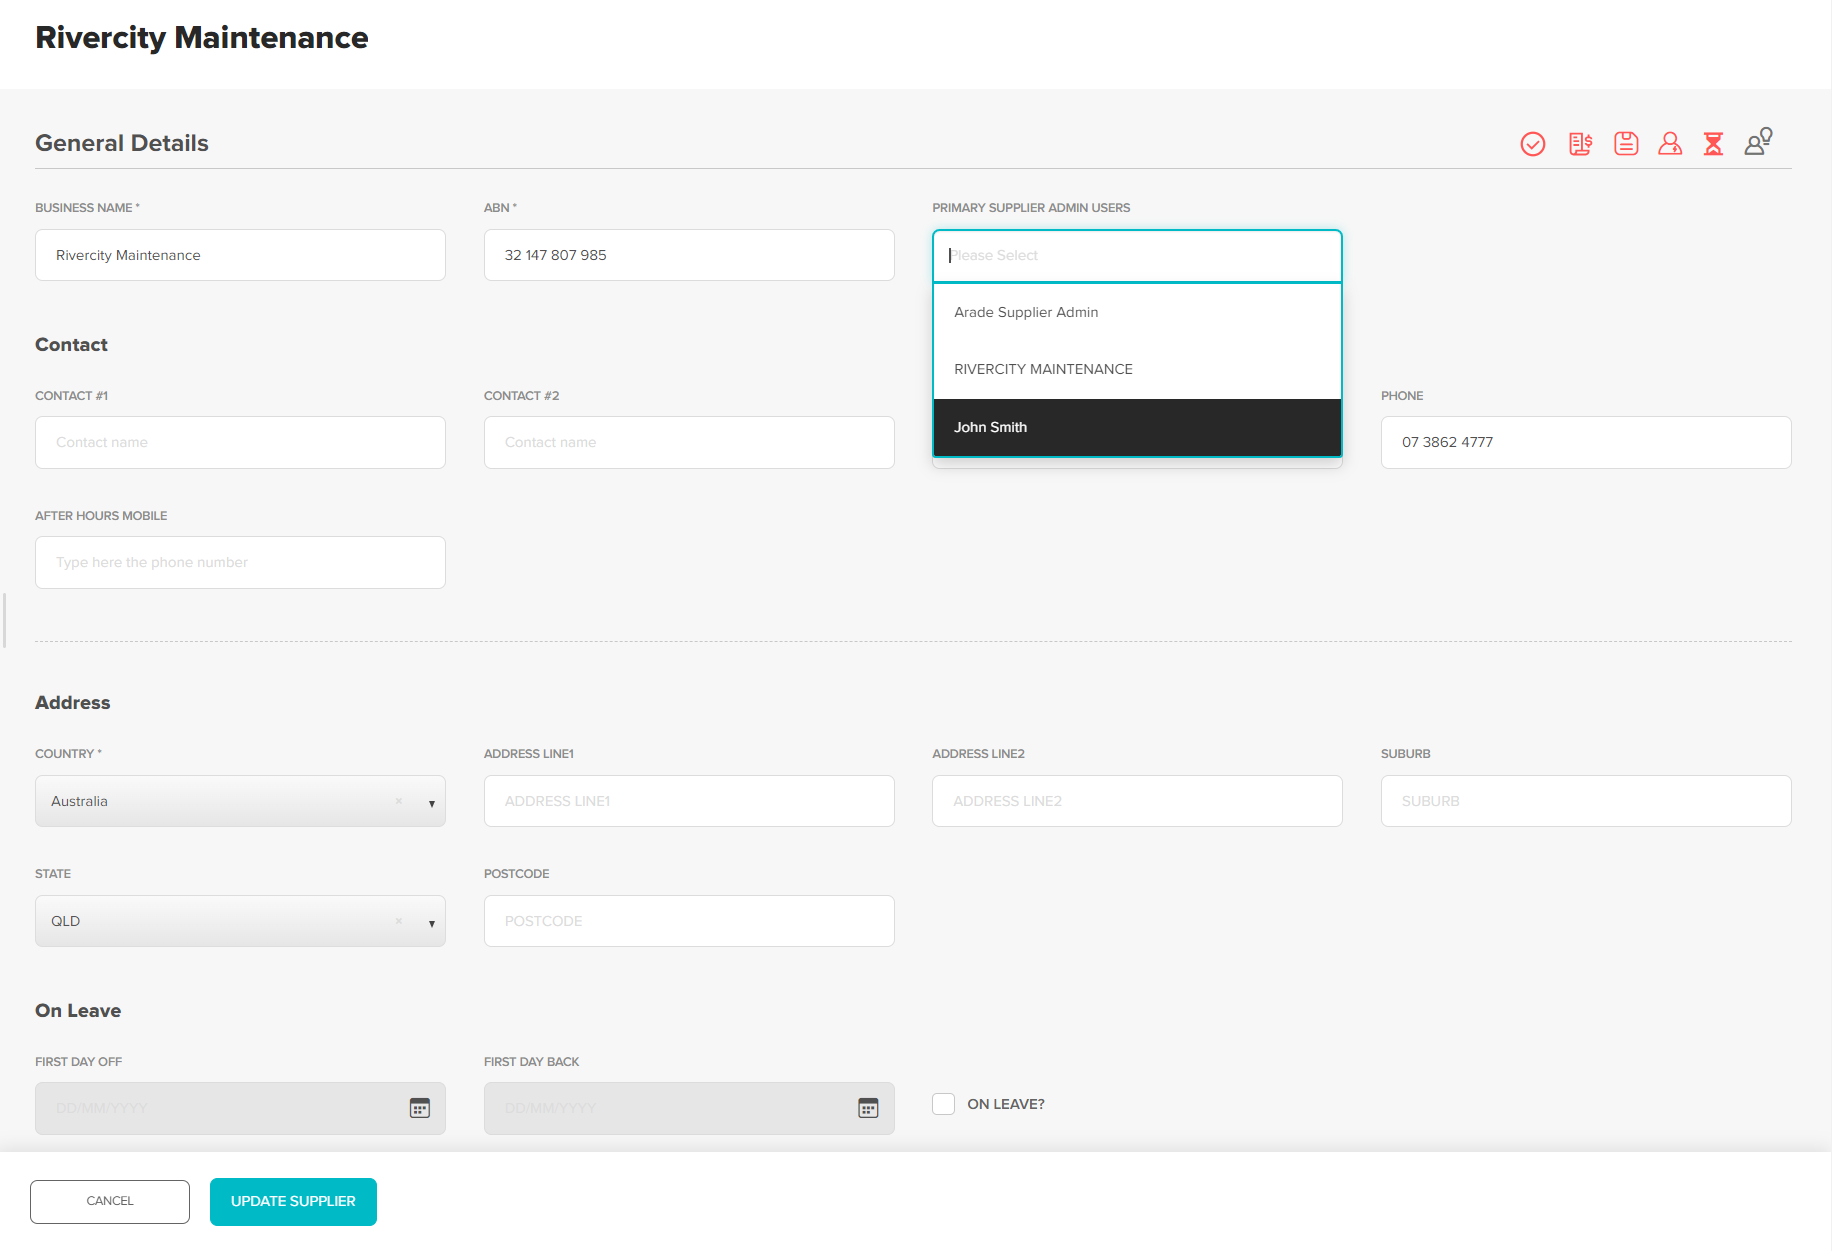1832x1251 pixels.
Task: Click the red floppy disk save icon
Action: (1626, 143)
